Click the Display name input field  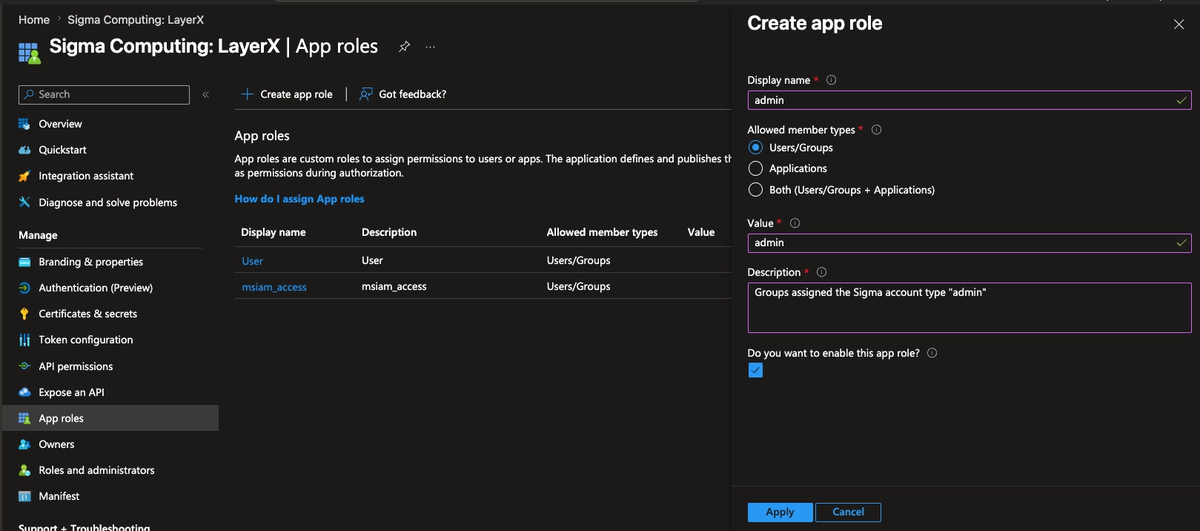coord(969,100)
